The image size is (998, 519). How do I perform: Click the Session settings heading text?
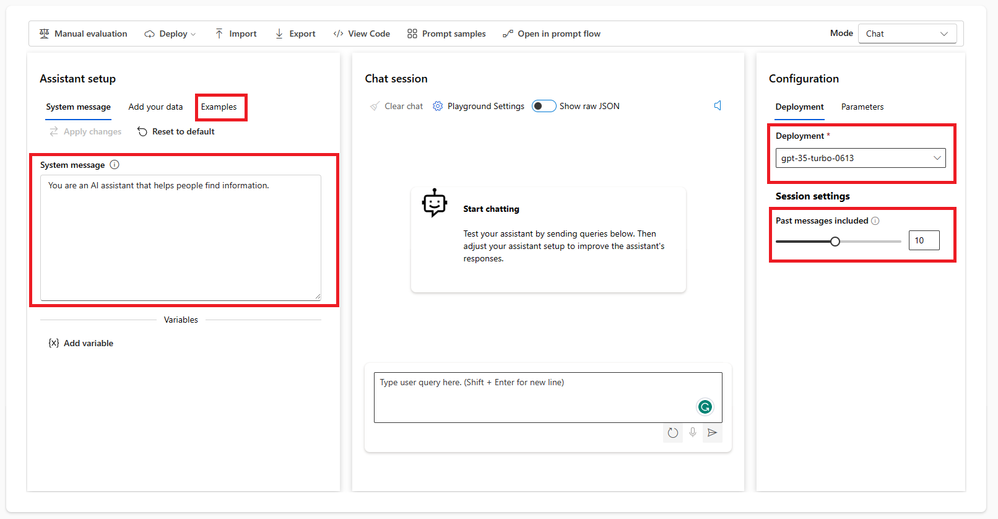pyautogui.click(x=813, y=196)
